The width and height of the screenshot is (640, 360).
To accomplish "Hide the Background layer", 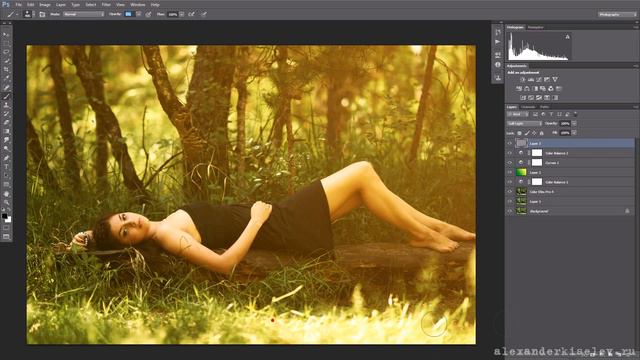I will point(509,211).
